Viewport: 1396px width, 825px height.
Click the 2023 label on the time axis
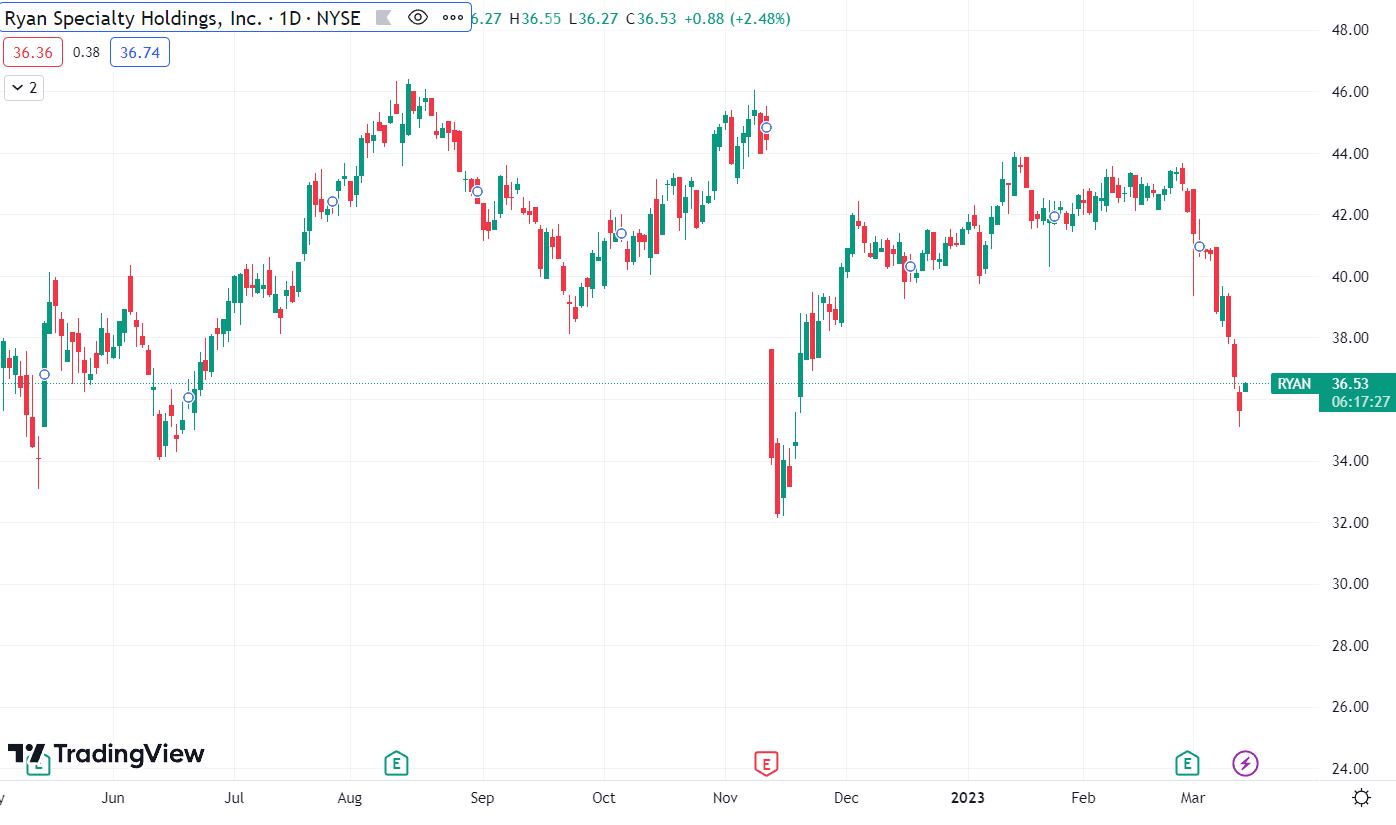coord(967,798)
